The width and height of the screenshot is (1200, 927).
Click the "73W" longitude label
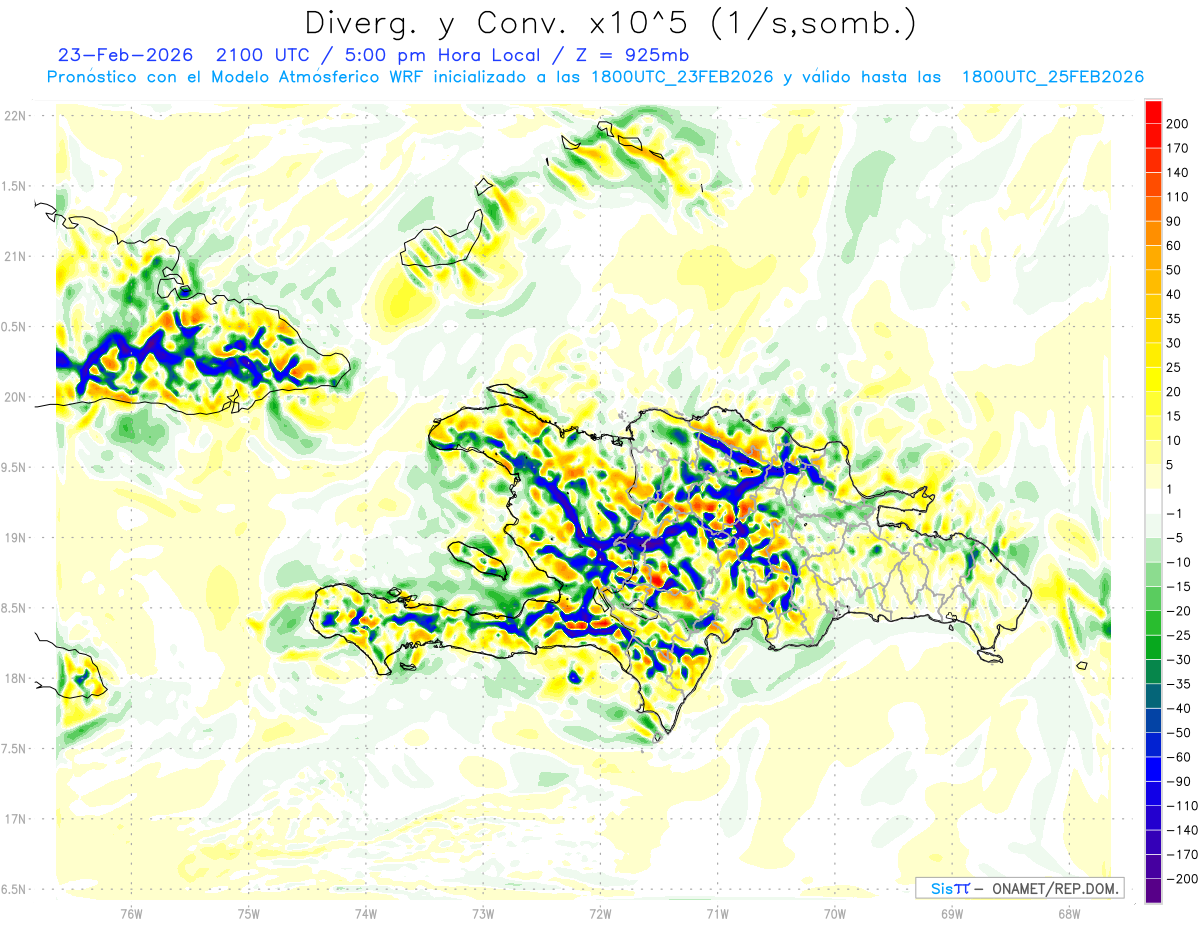[x=483, y=913]
